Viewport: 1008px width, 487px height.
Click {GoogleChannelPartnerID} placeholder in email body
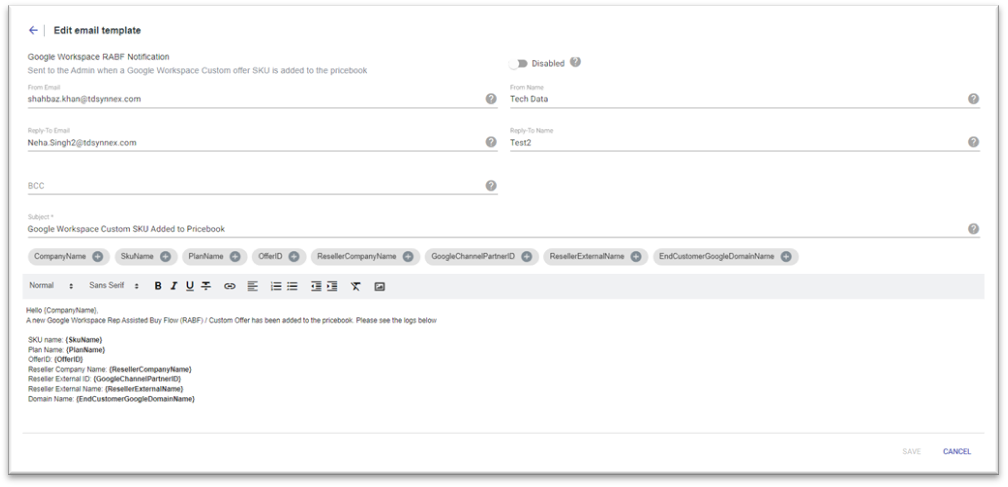(x=137, y=379)
